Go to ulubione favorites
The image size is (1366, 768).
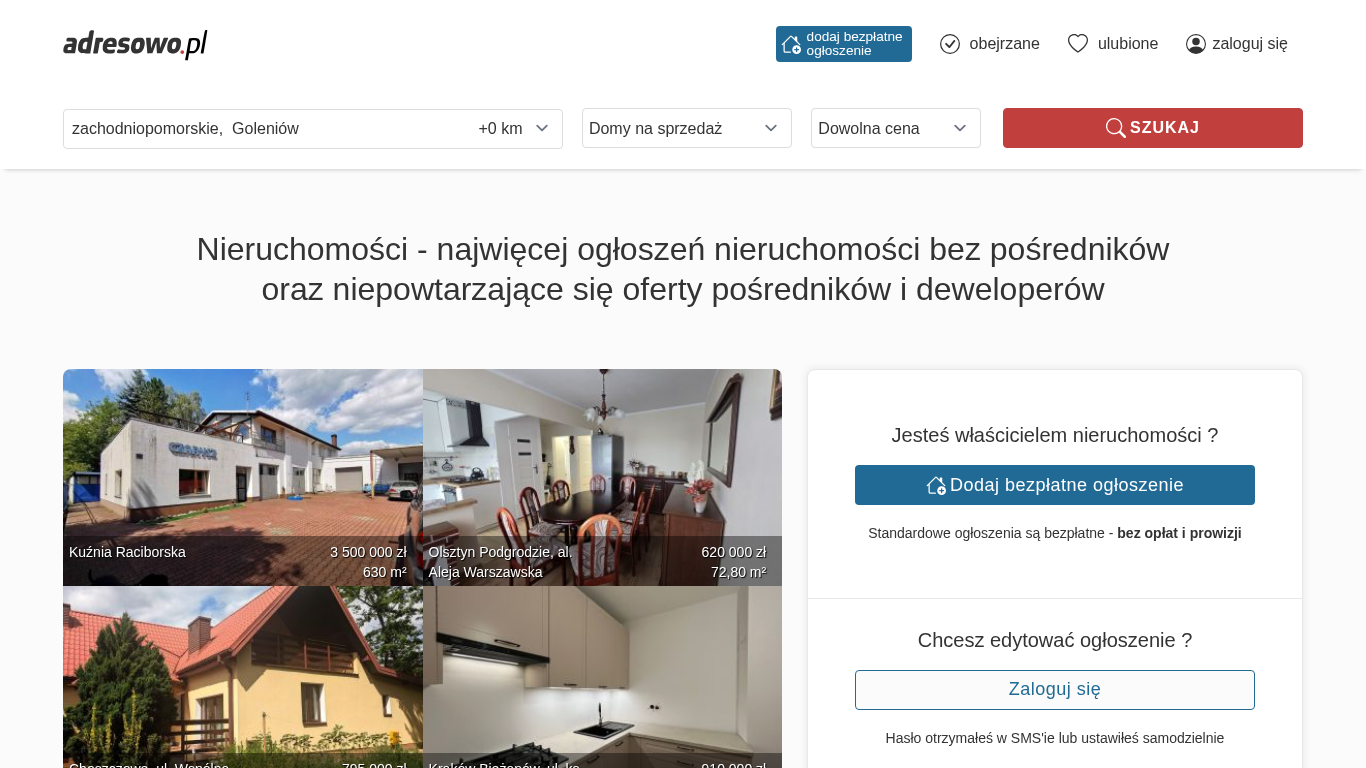point(1127,44)
